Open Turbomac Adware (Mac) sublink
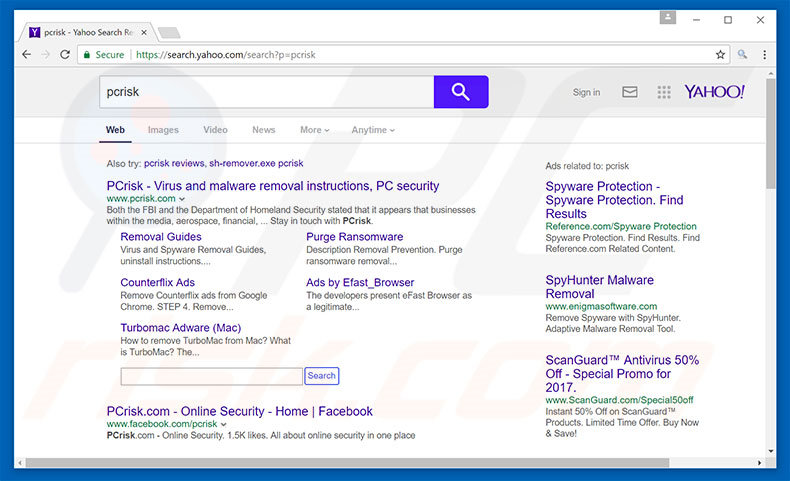The width and height of the screenshot is (790, 481). 181,328
